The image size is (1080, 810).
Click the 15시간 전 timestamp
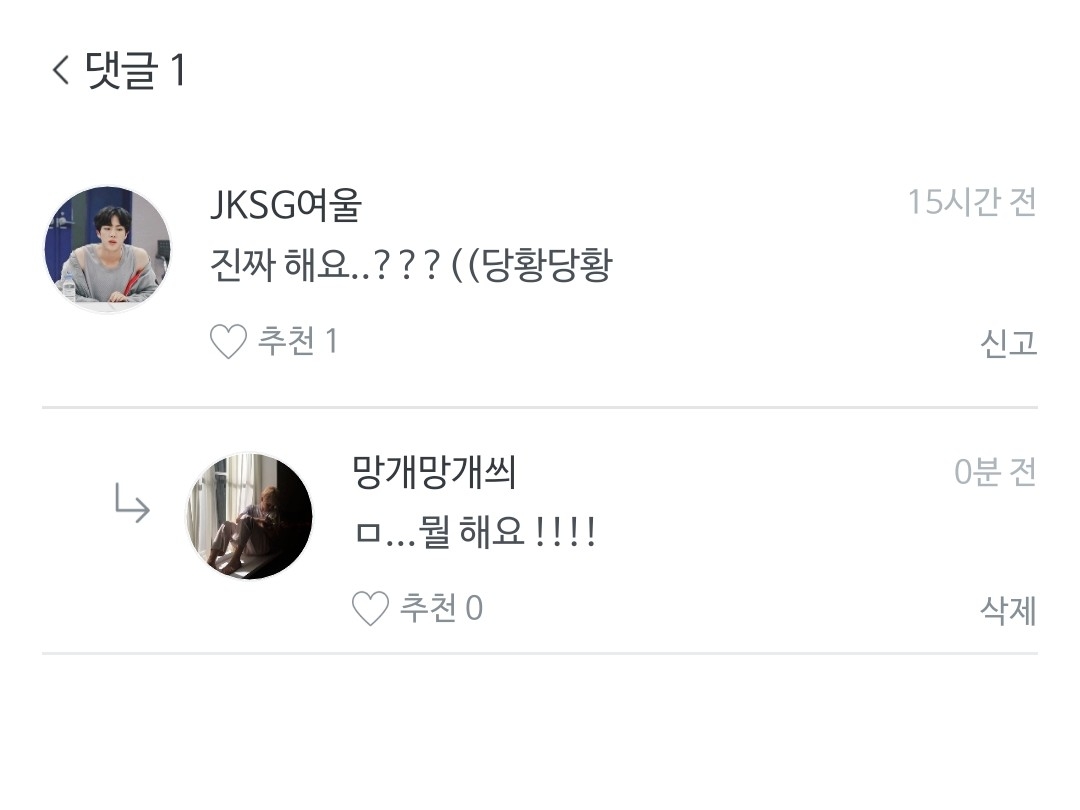point(972,202)
